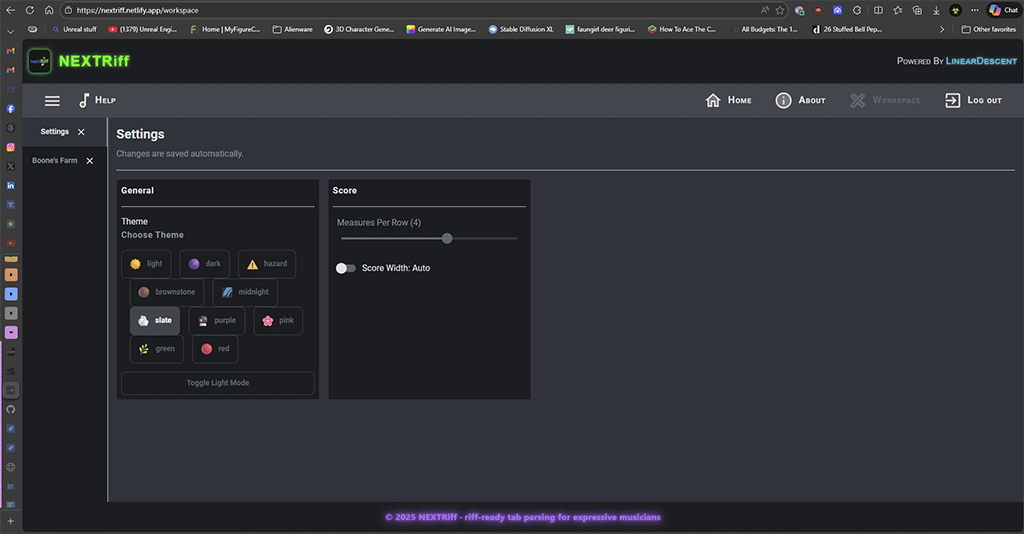Screen dimensions: 1024x534
Task: Click the Help music note icon
Action: 85,100
